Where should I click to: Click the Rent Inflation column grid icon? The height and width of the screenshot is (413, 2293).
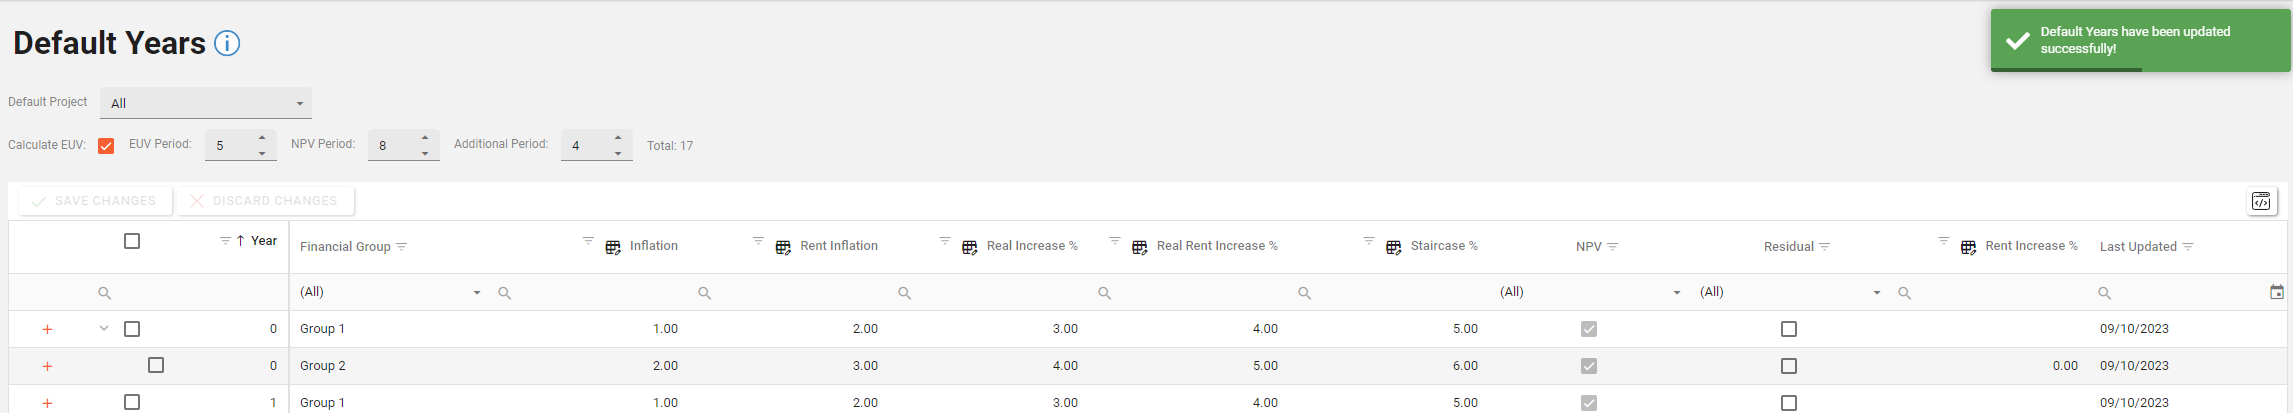[783, 247]
